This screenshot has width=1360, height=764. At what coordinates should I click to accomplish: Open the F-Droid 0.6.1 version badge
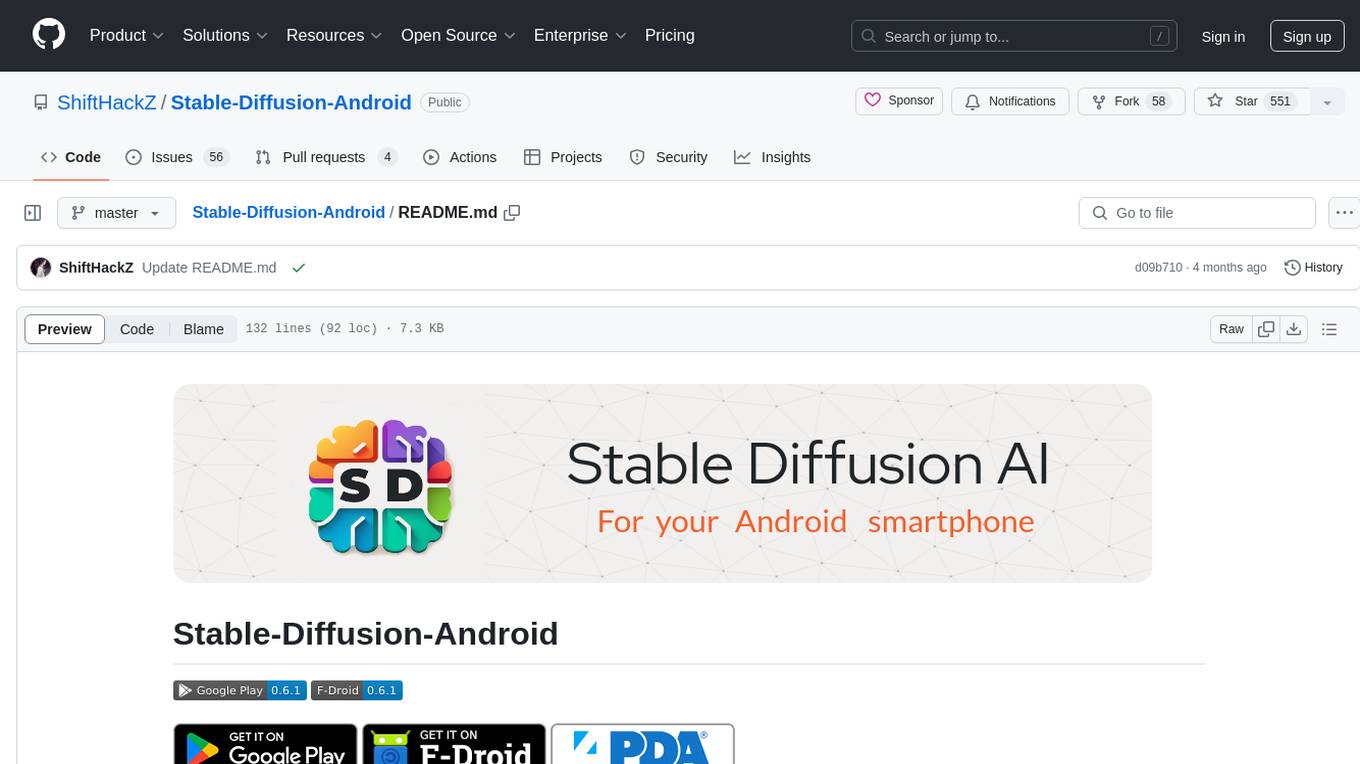[357, 690]
